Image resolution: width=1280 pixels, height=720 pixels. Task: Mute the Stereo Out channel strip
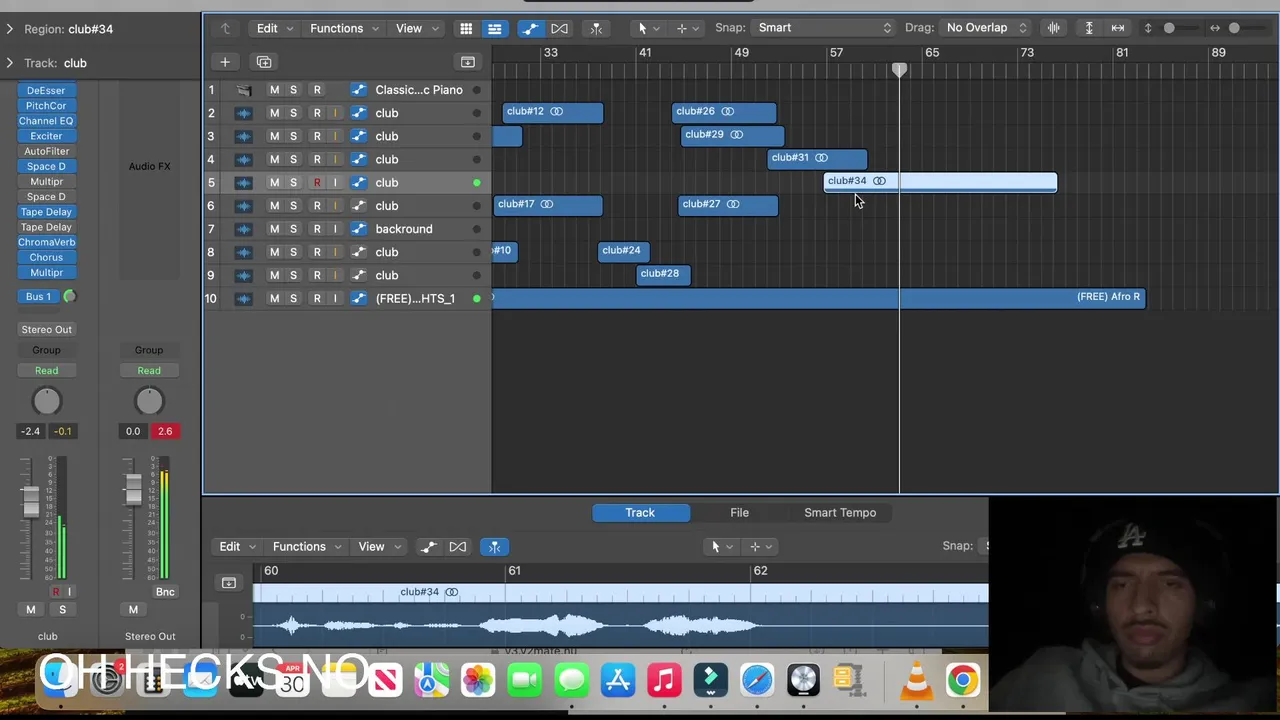133,610
